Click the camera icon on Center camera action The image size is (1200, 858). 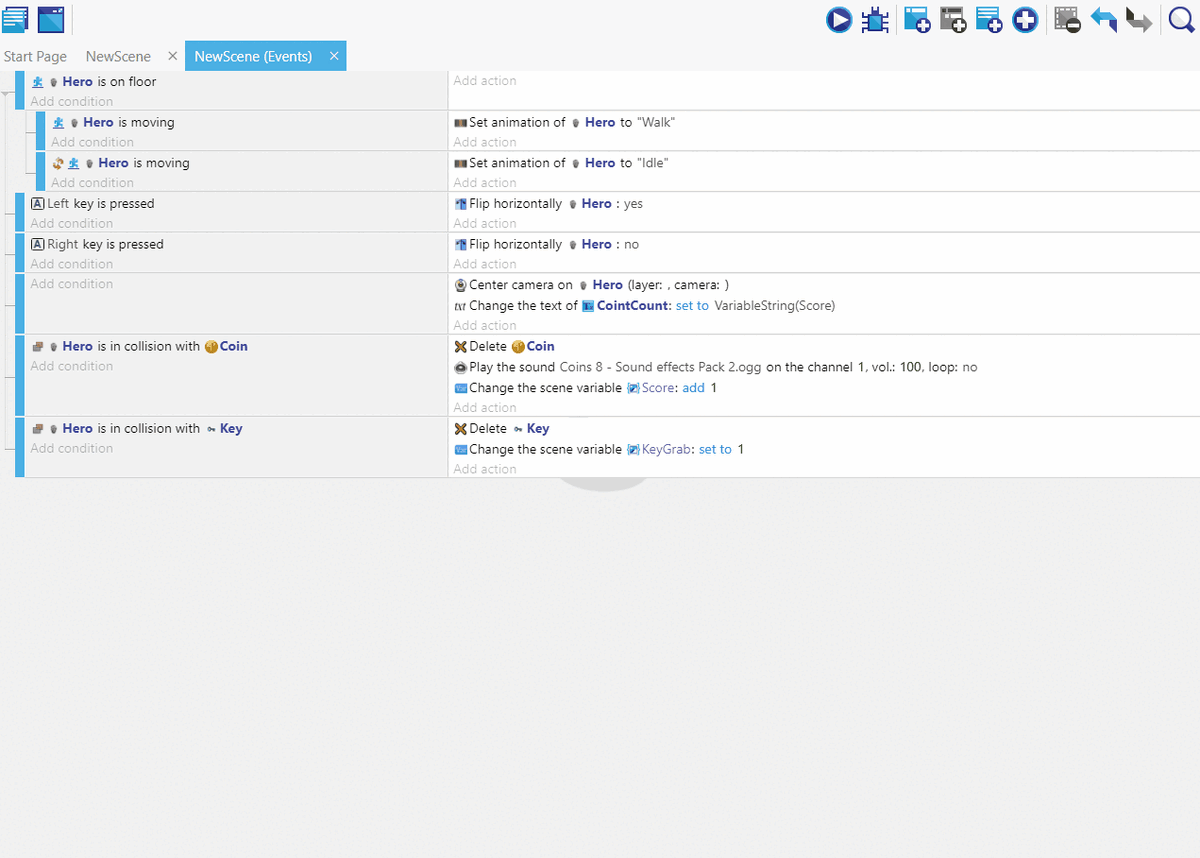460,285
